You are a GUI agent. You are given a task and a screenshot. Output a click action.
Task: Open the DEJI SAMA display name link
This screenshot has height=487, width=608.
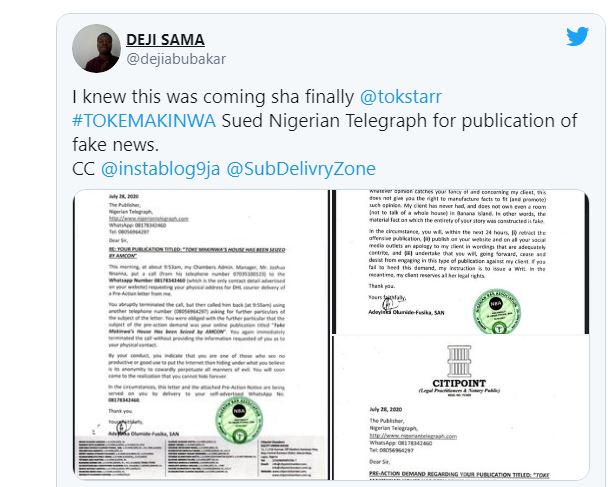[x=165, y=40]
